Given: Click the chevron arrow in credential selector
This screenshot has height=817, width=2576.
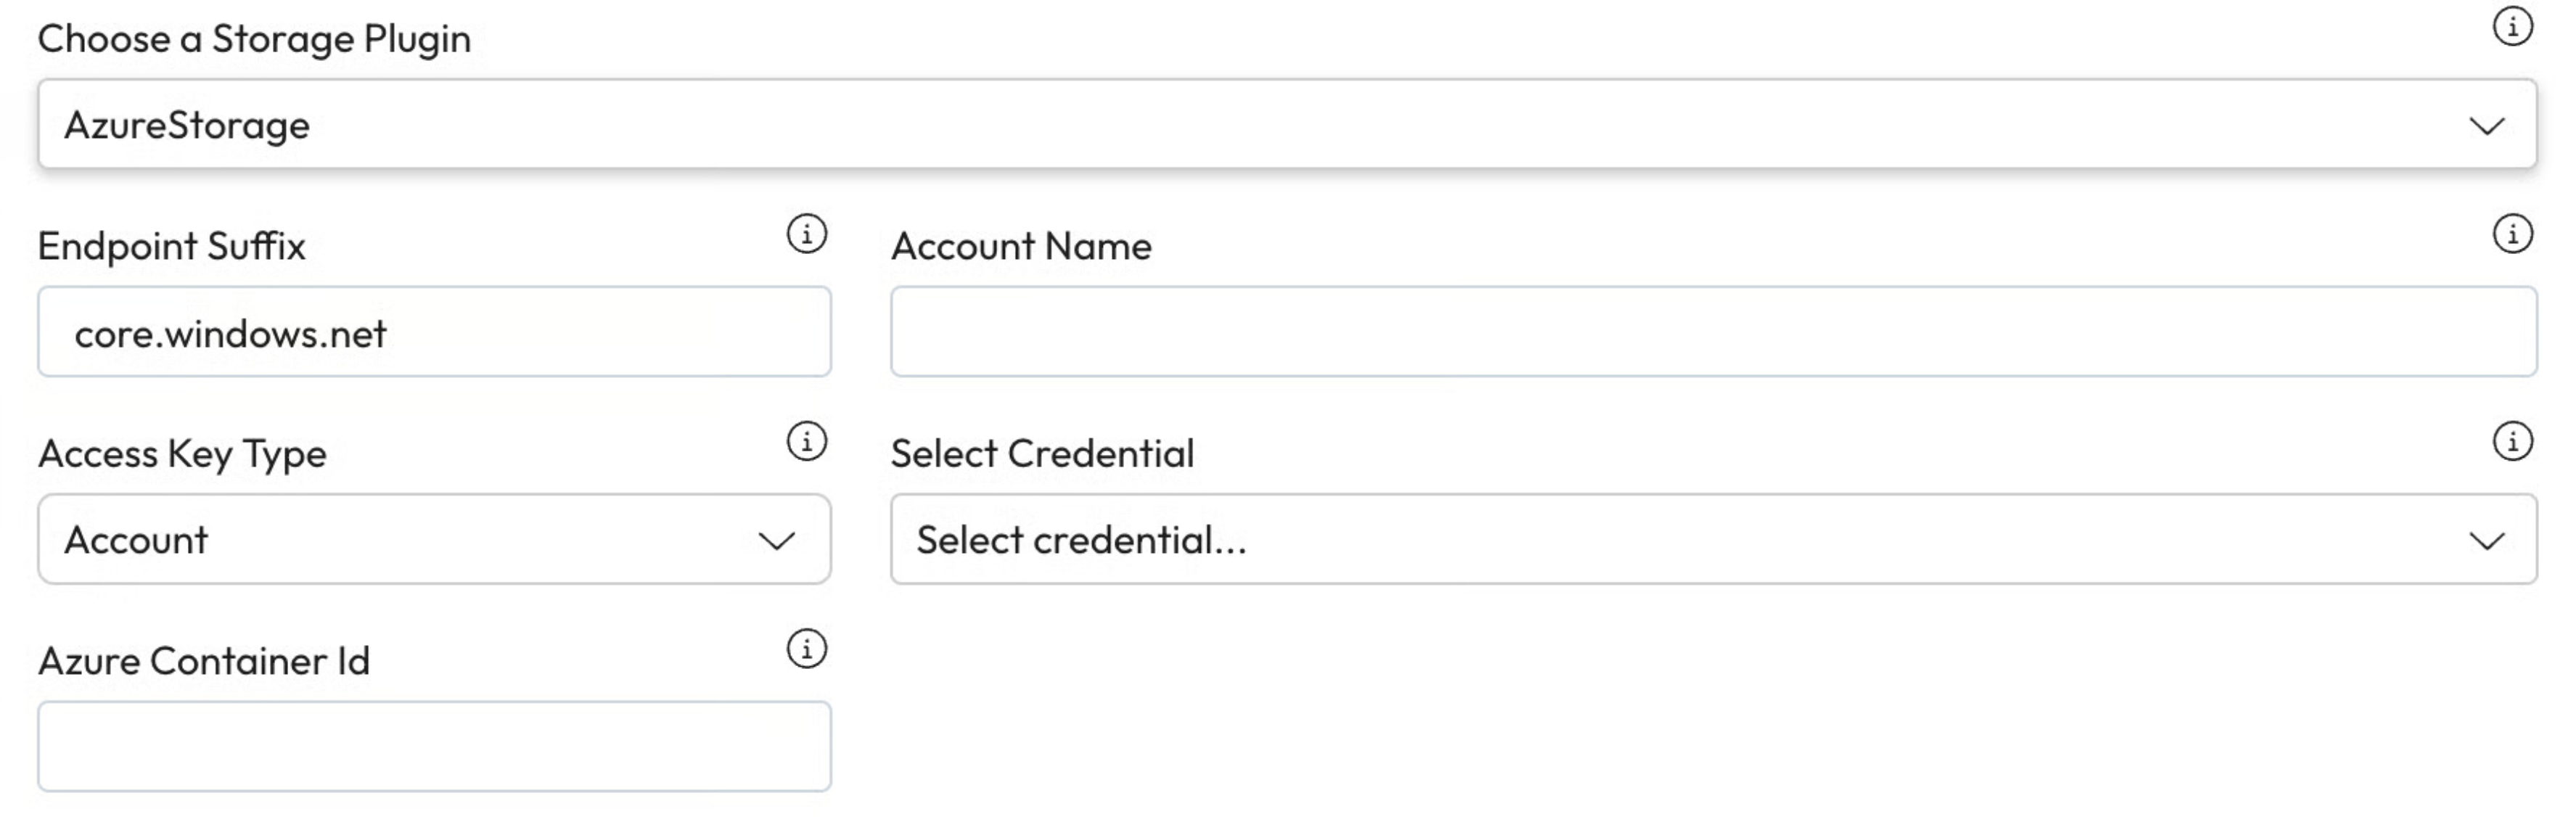Looking at the screenshot, I should coord(2487,541).
